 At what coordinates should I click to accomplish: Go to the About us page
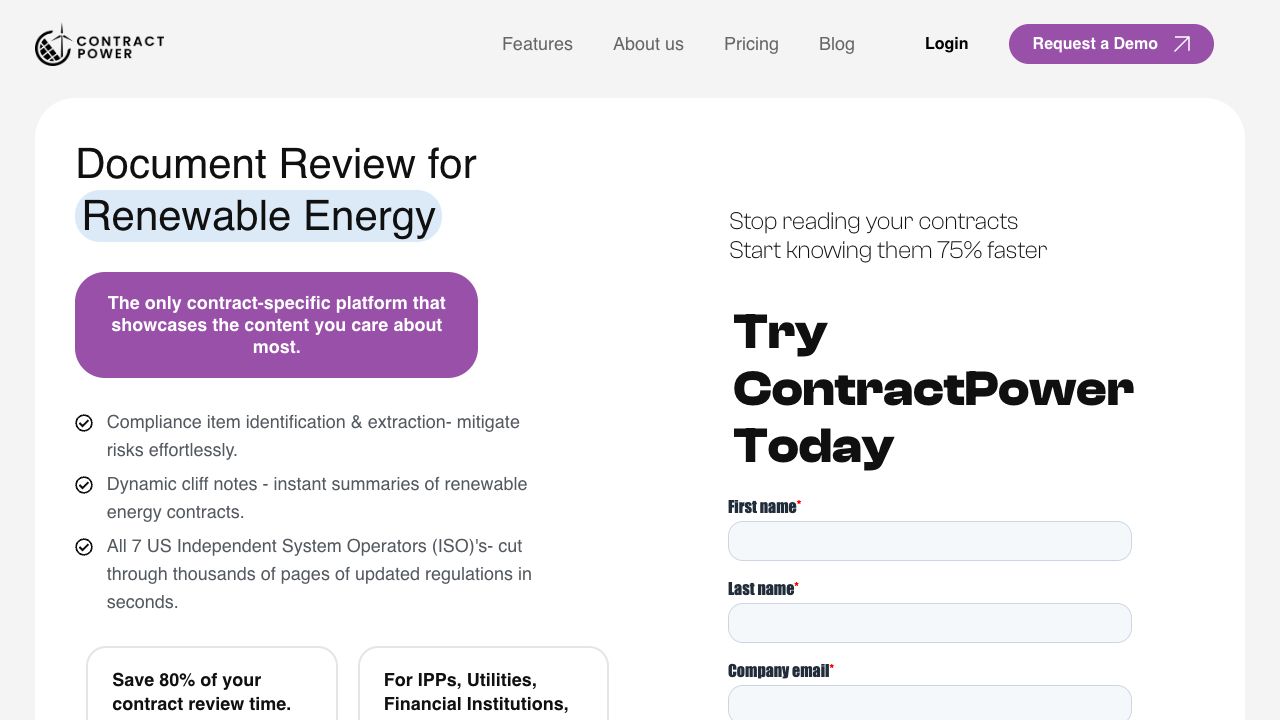[x=648, y=44]
